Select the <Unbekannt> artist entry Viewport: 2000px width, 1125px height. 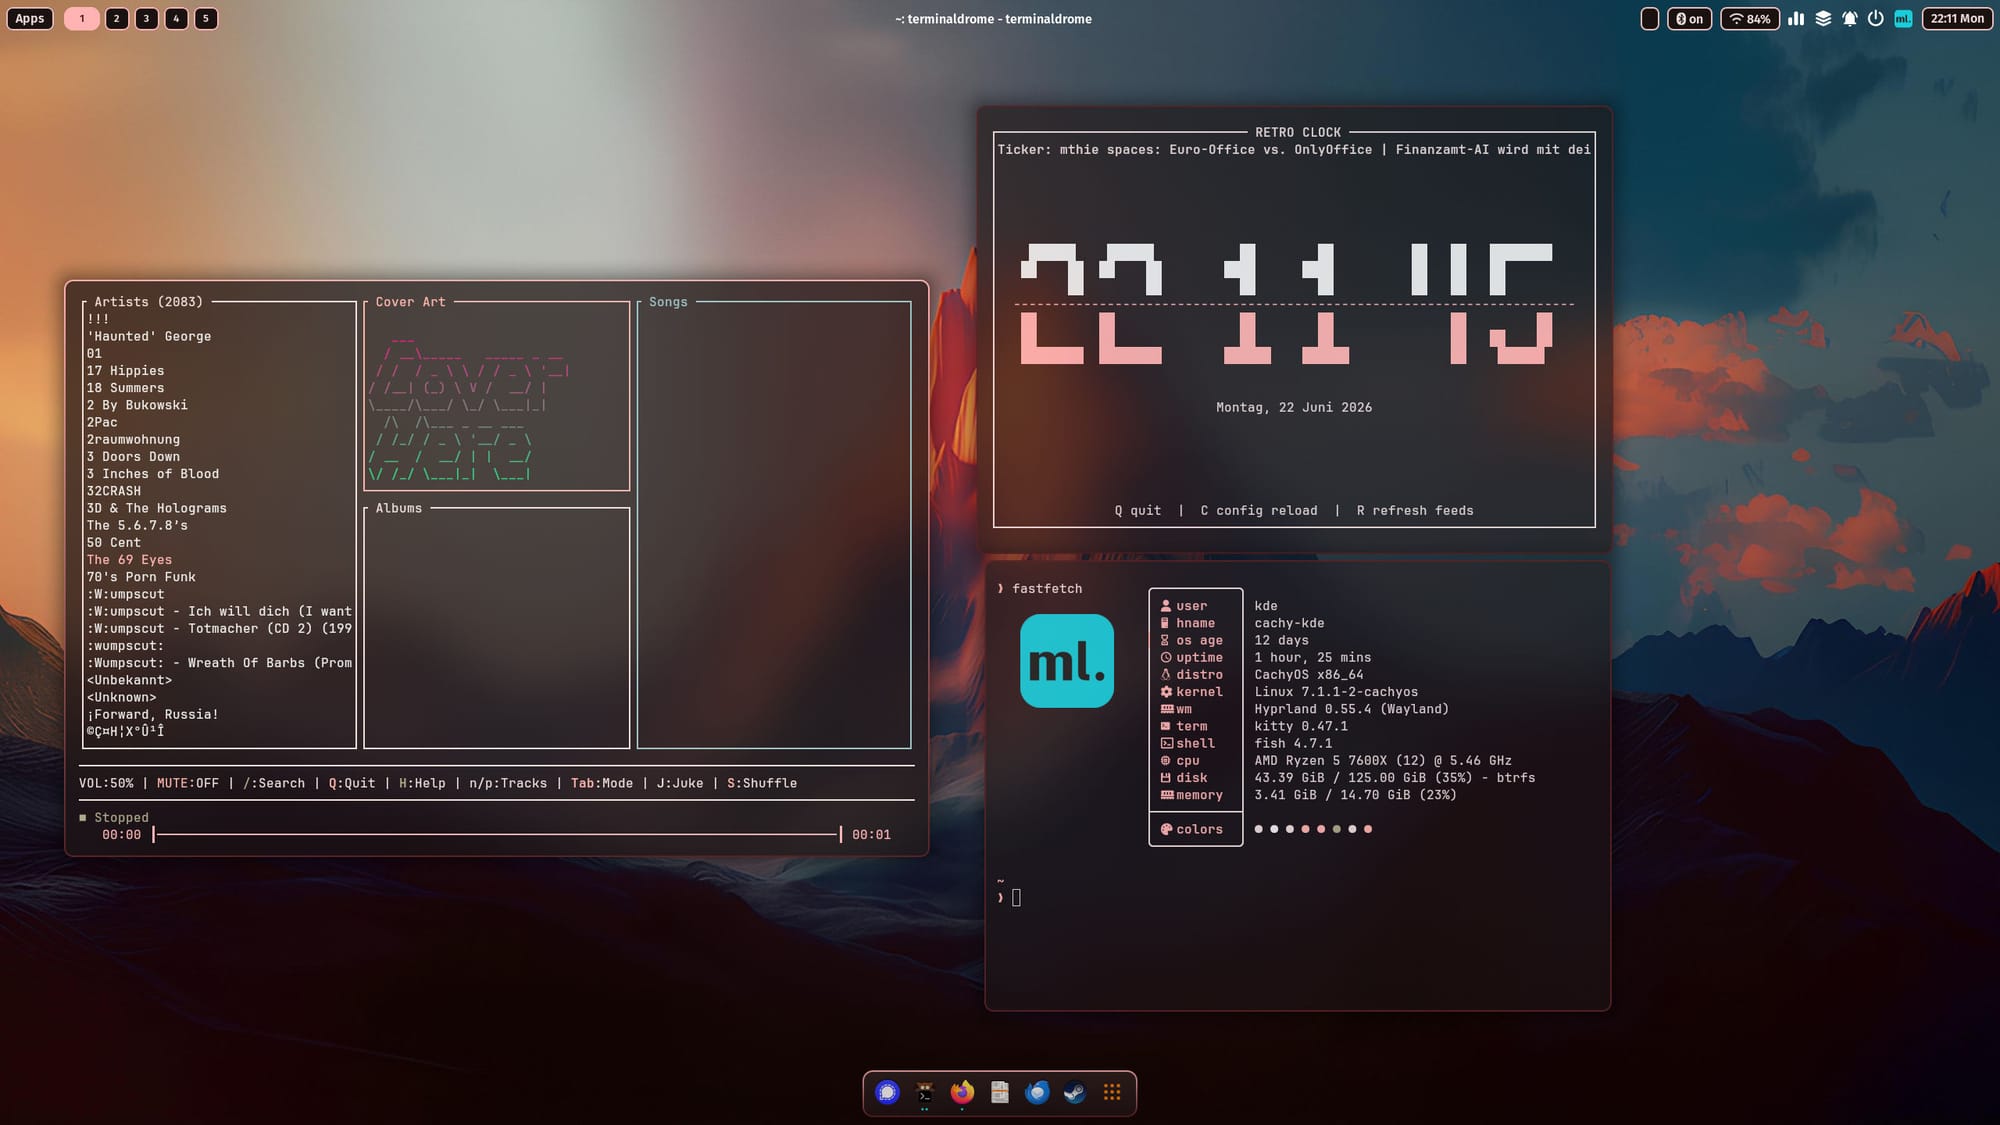pyautogui.click(x=129, y=680)
